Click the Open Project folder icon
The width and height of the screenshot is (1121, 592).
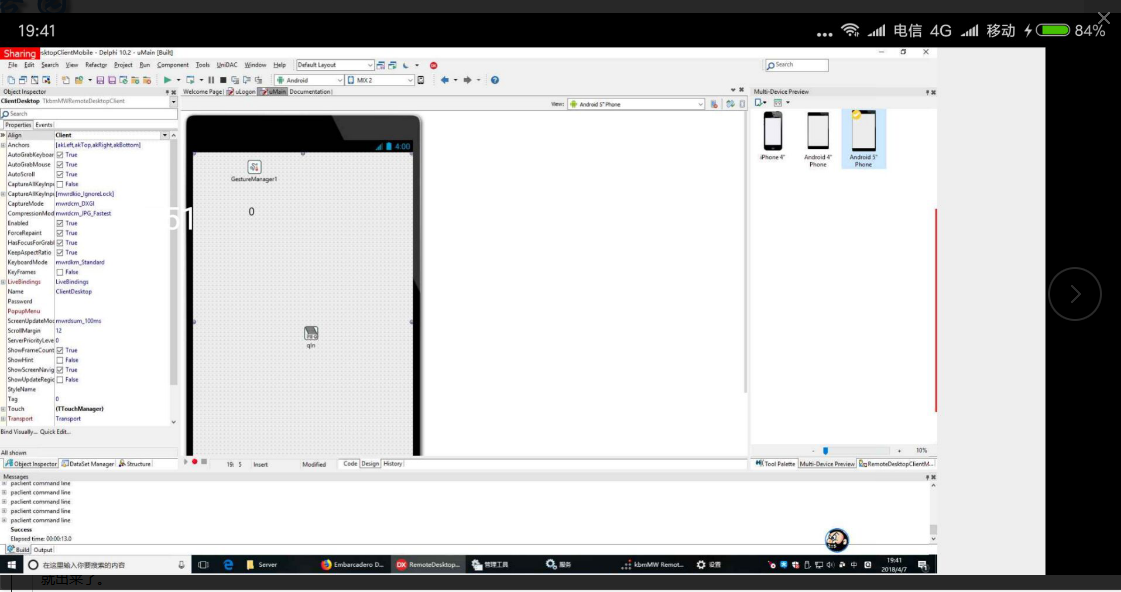79,80
